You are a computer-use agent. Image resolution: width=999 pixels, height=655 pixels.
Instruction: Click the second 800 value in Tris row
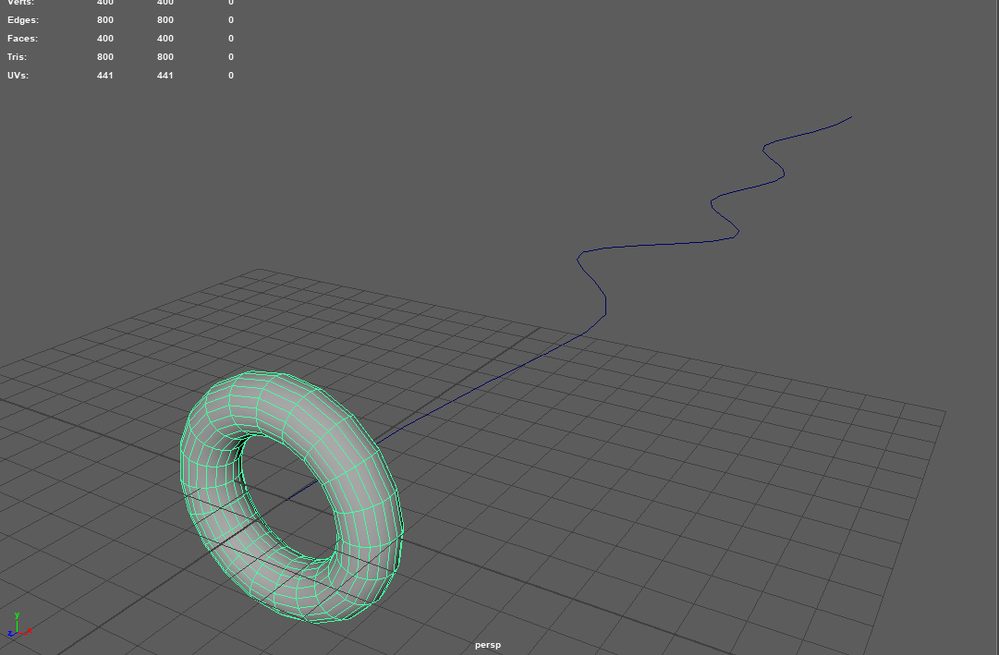point(165,57)
